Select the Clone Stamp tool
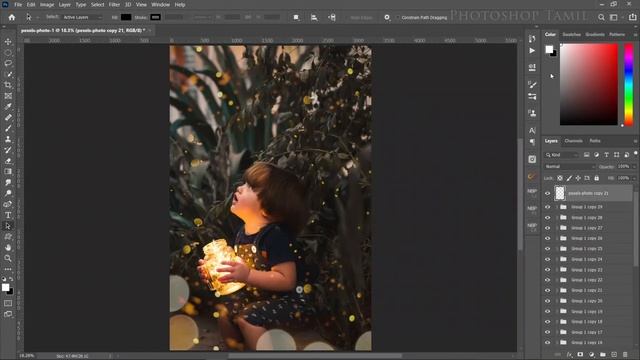 point(8,139)
